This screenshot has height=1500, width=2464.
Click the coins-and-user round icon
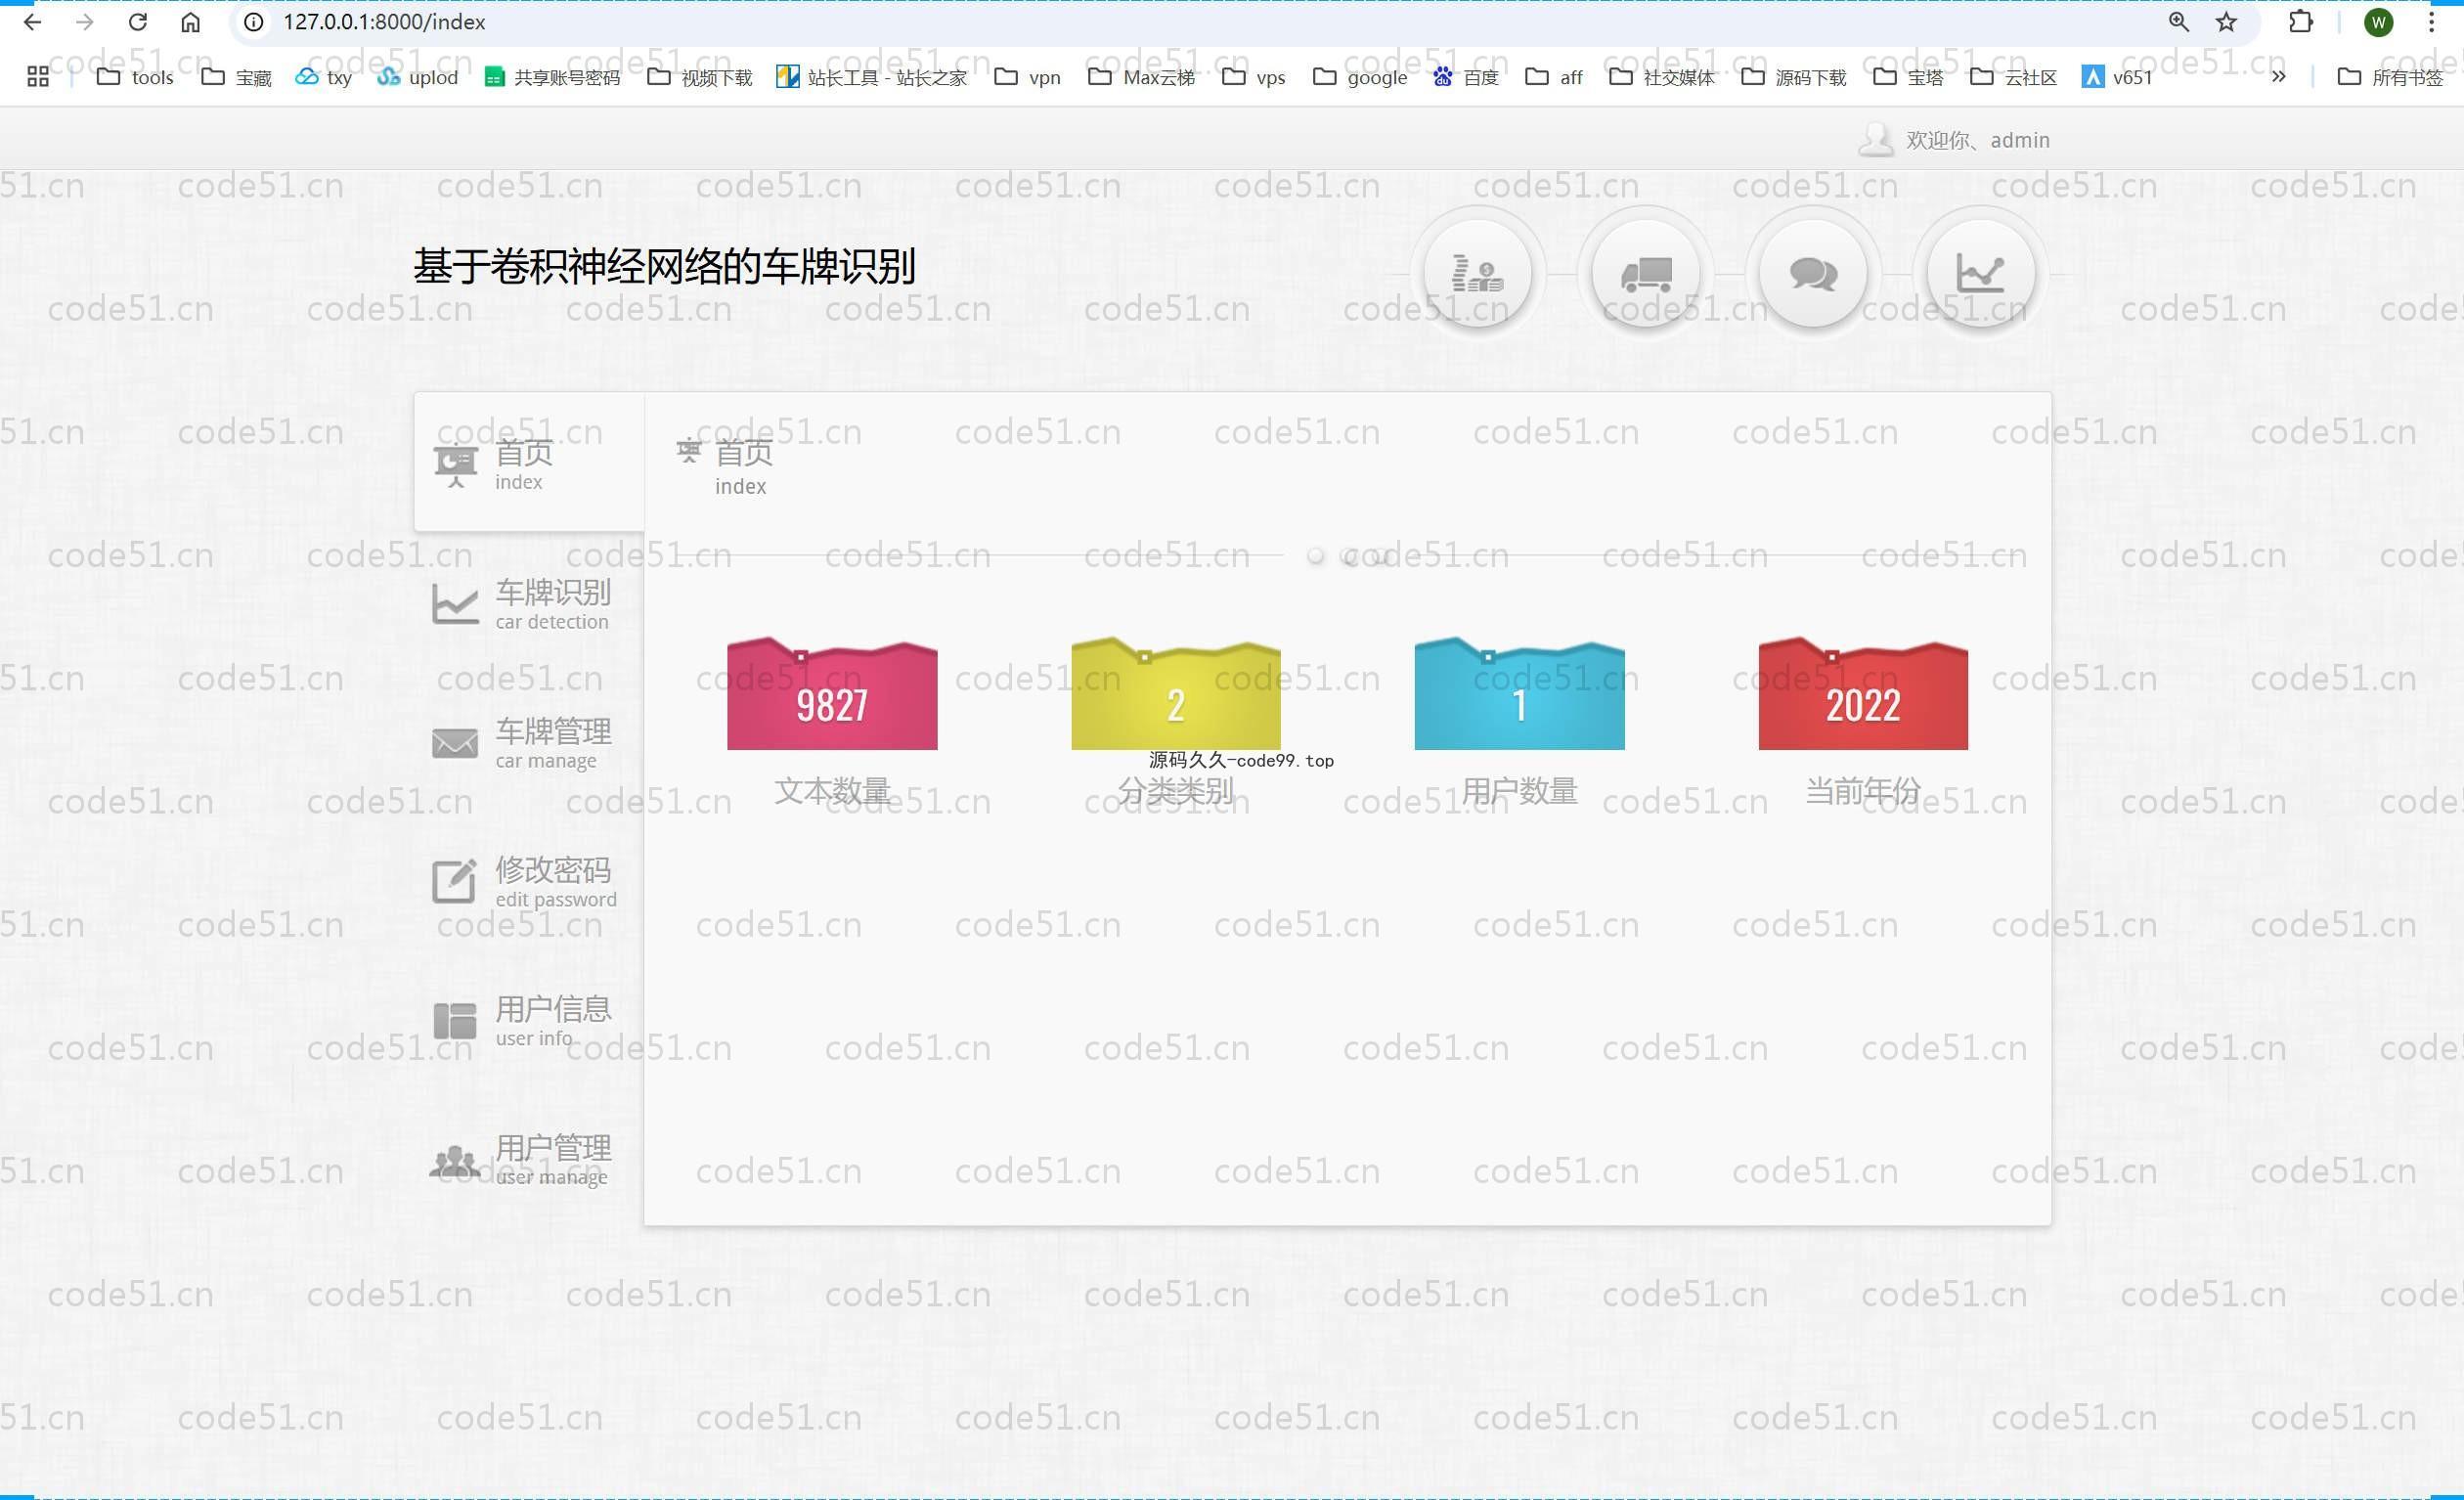pos(1477,273)
